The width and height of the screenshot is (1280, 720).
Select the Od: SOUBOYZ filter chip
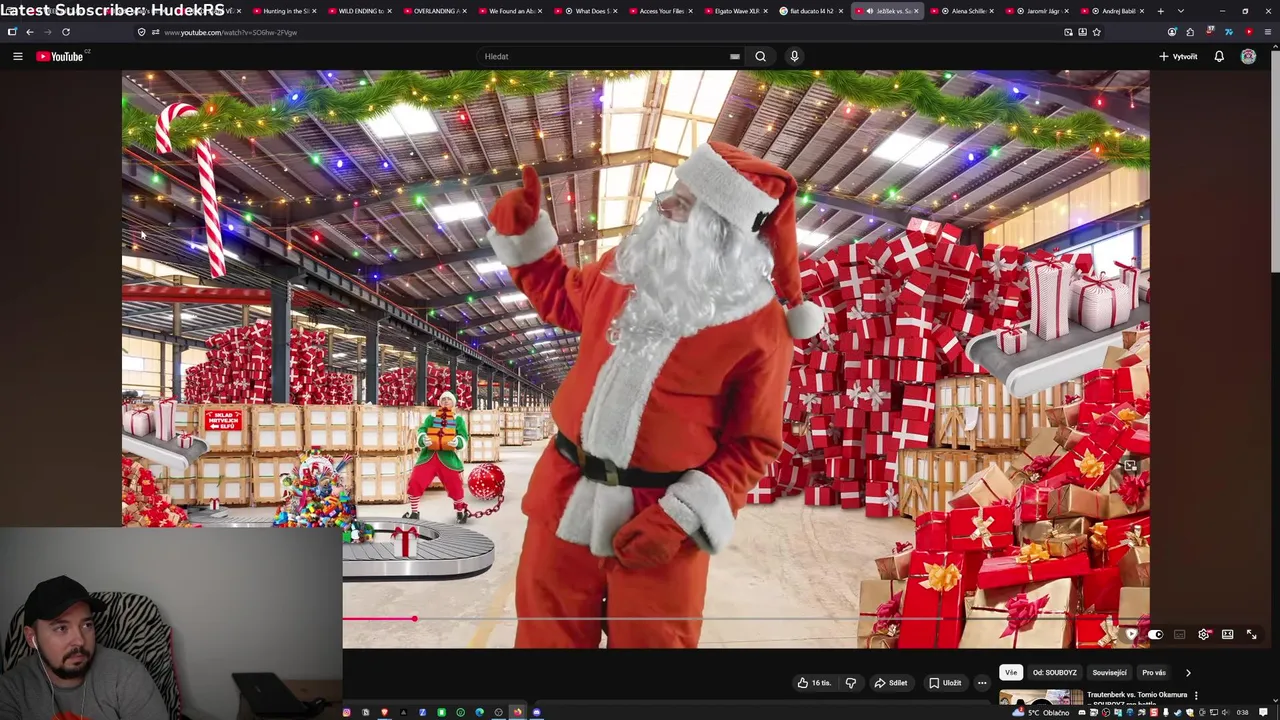(x=1055, y=673)
